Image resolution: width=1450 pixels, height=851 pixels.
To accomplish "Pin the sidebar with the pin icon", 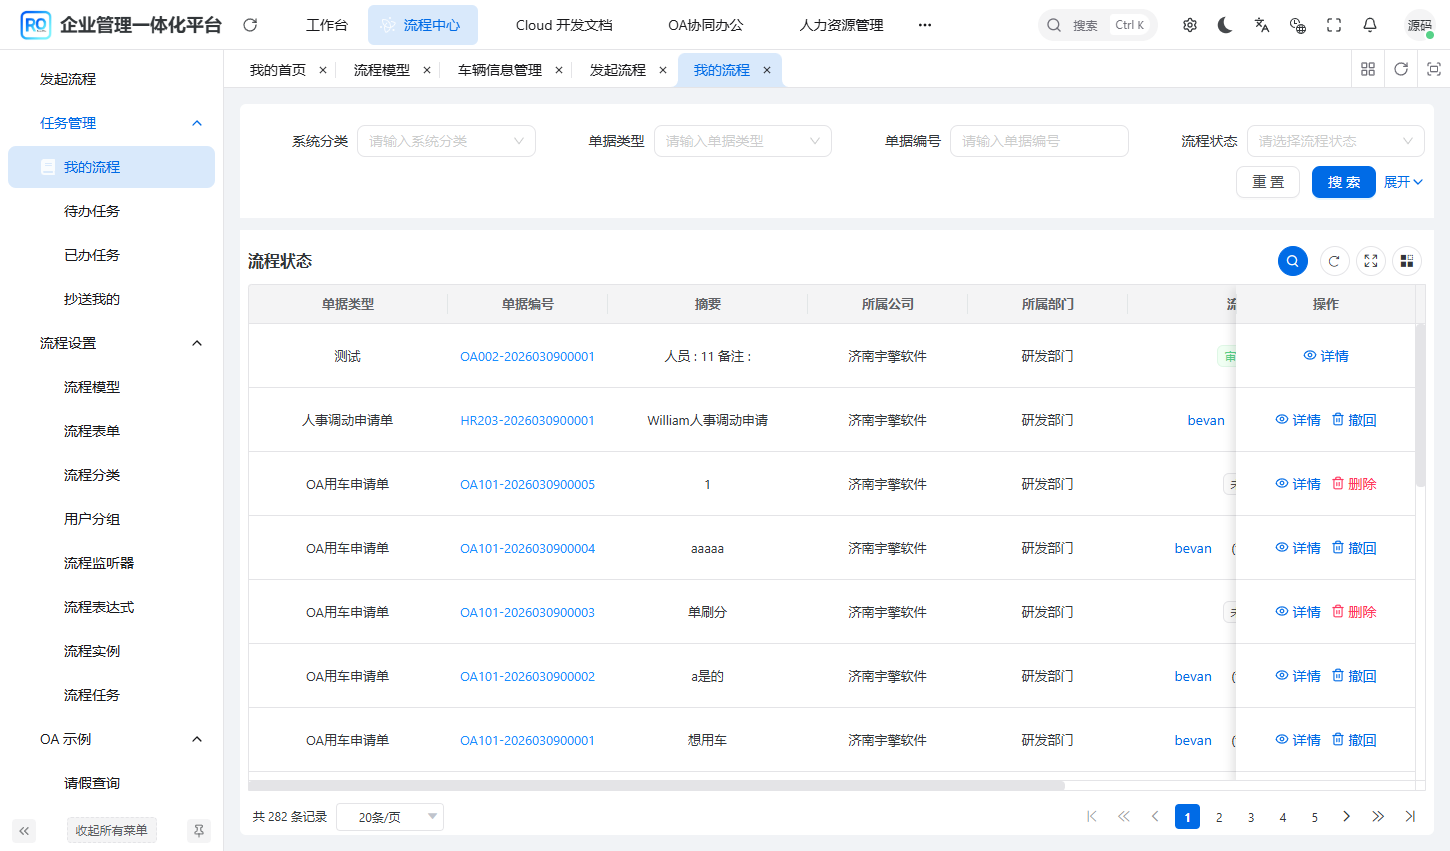I will pyautogui.click(x=199, y=831).
